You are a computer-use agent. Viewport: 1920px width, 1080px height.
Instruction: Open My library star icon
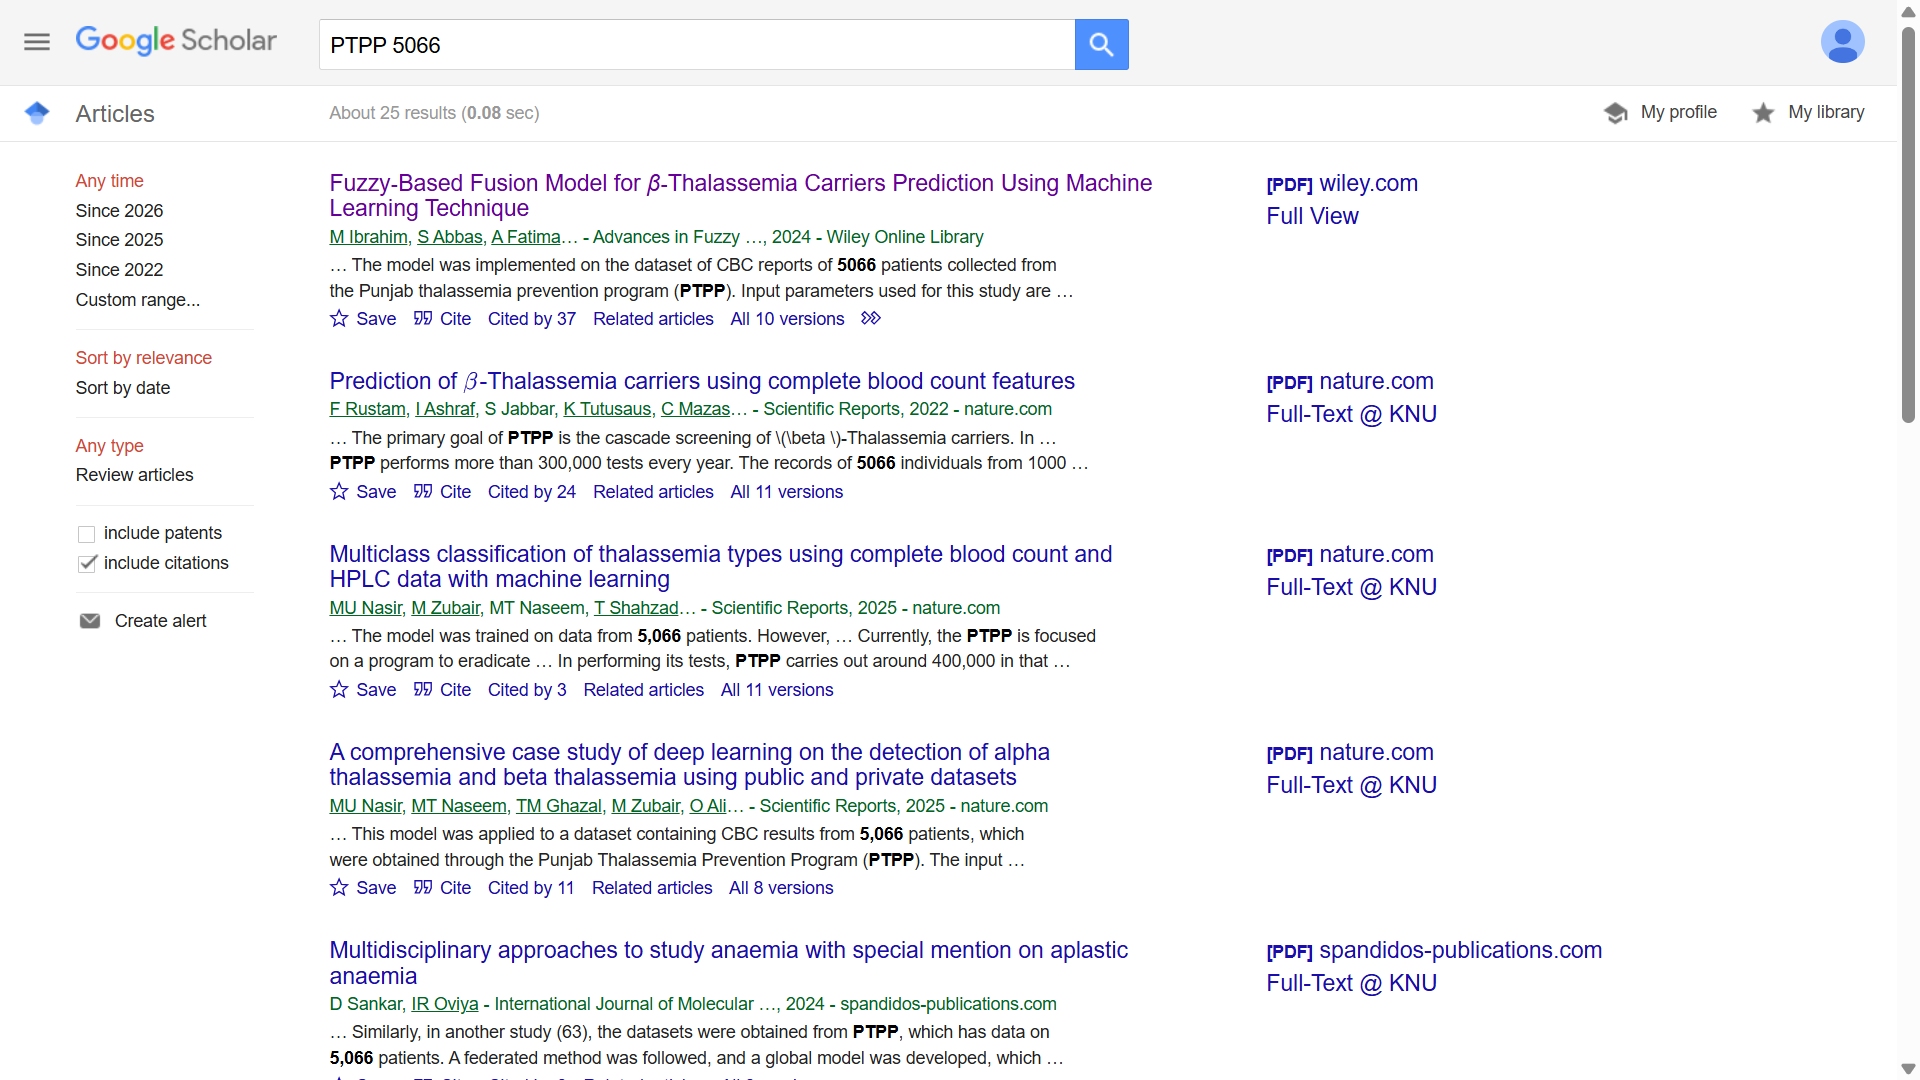pos(1763,113)
